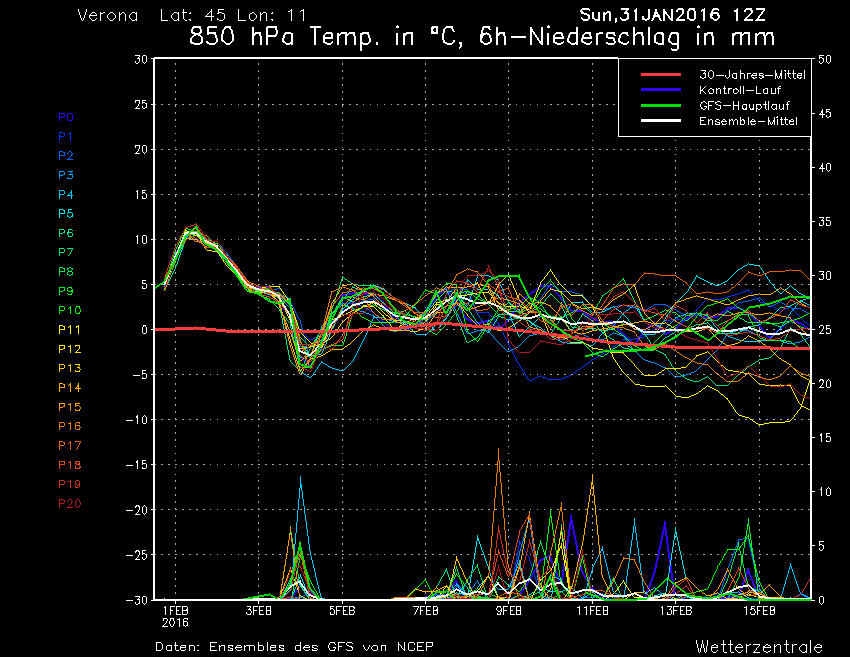The width and height of the screenshot is (850, 657).
Task: Click the P0 ensemble member label
Action: tap(66, 117)
